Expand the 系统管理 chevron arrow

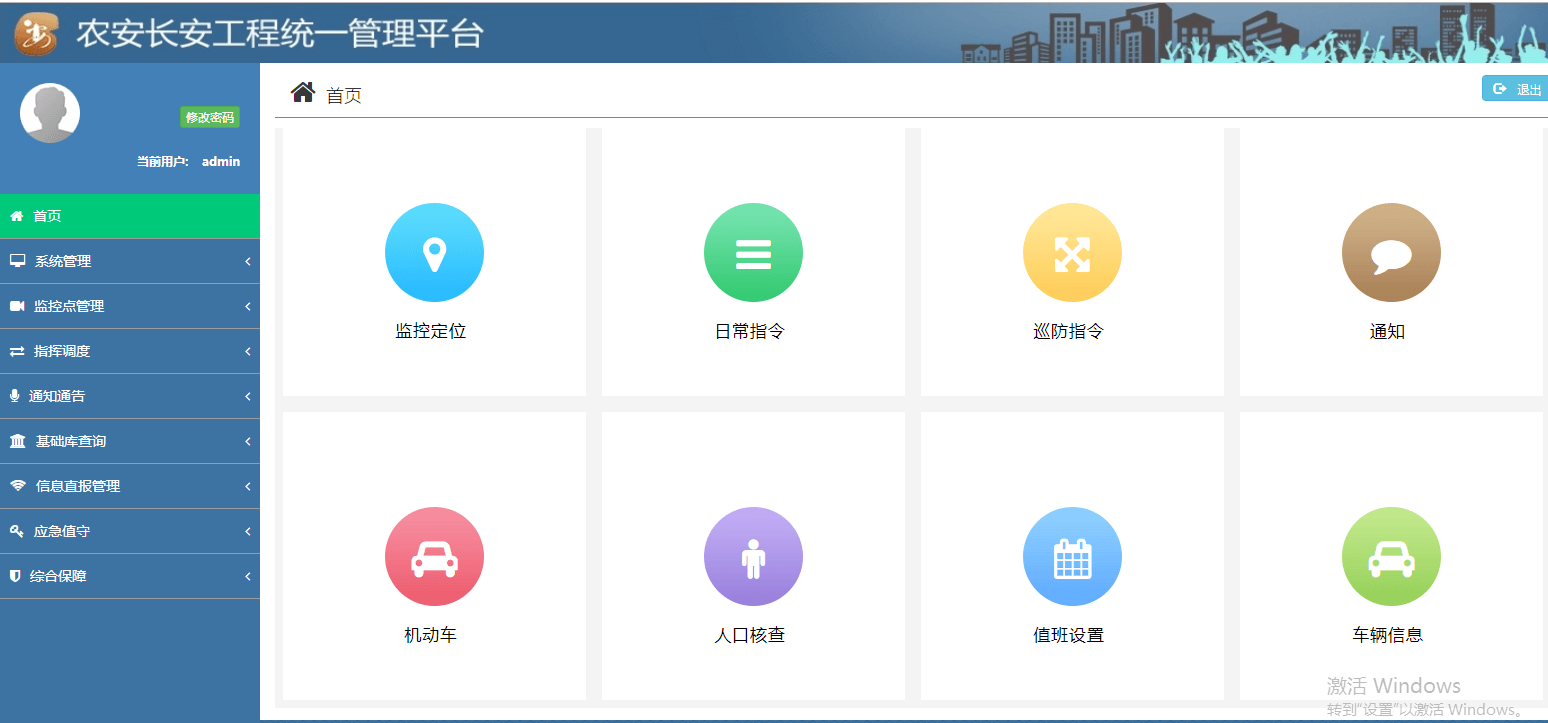[x=247, y=261]
